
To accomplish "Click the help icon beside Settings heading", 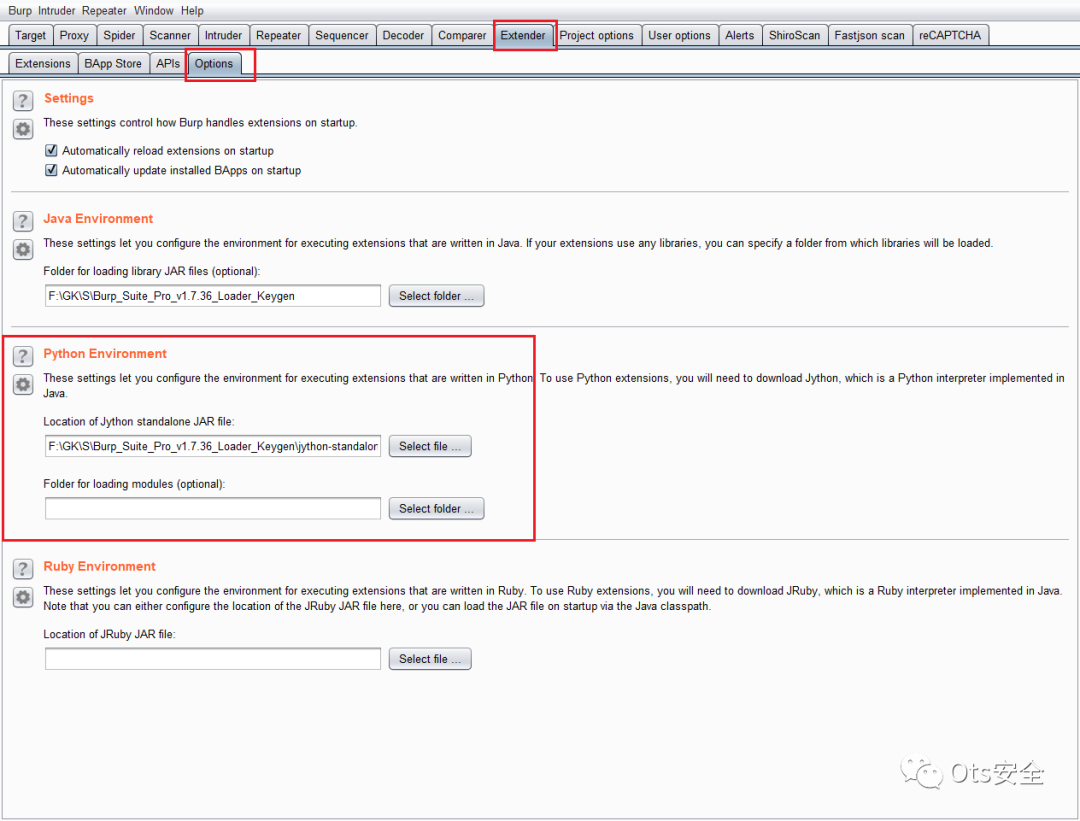I will [x=23, y=100].
